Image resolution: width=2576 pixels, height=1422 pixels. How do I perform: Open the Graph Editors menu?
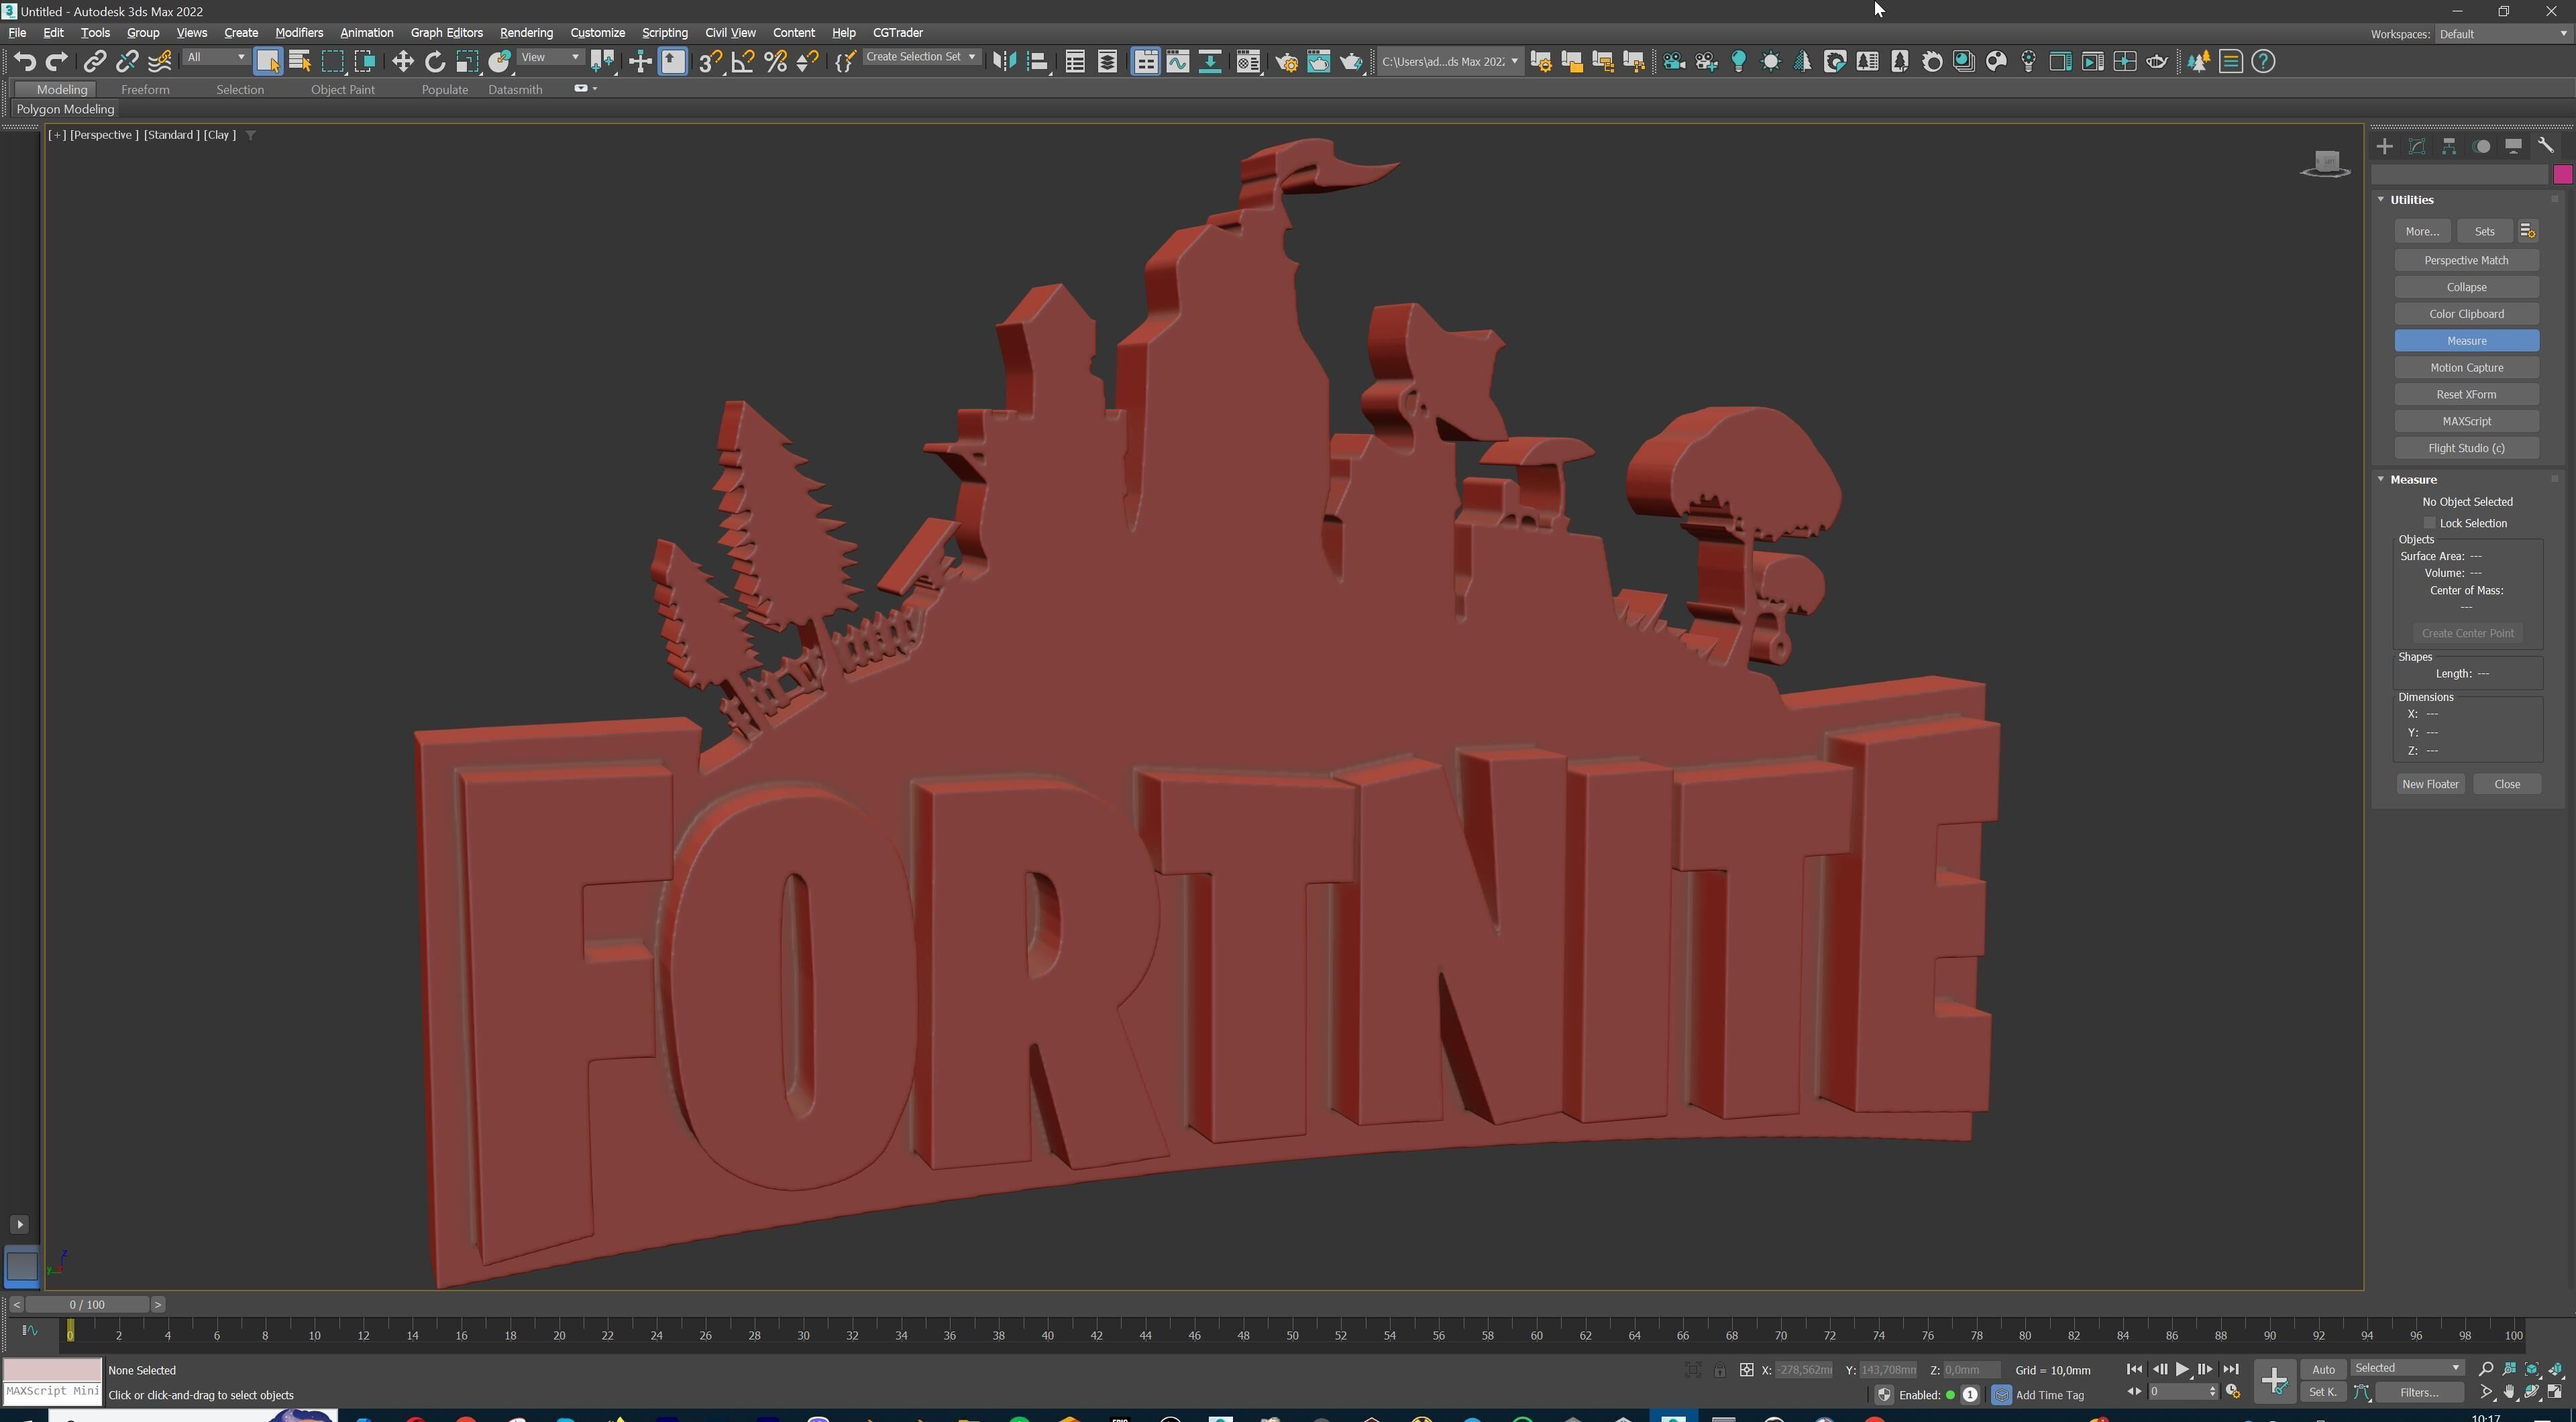coord(446,33)
